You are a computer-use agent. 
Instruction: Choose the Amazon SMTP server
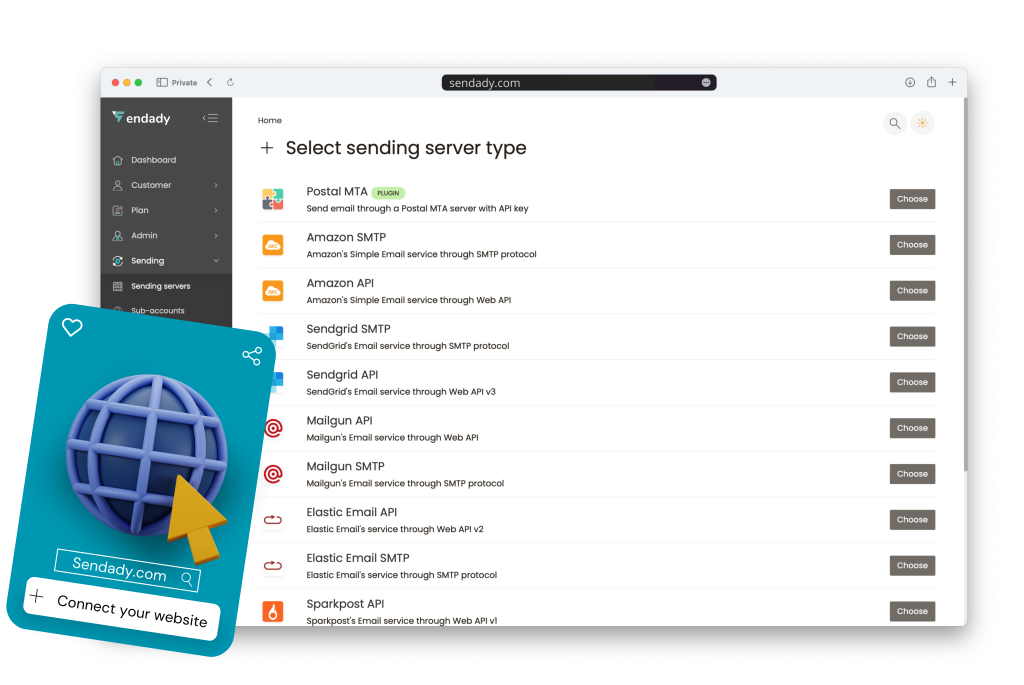[912, 245]
